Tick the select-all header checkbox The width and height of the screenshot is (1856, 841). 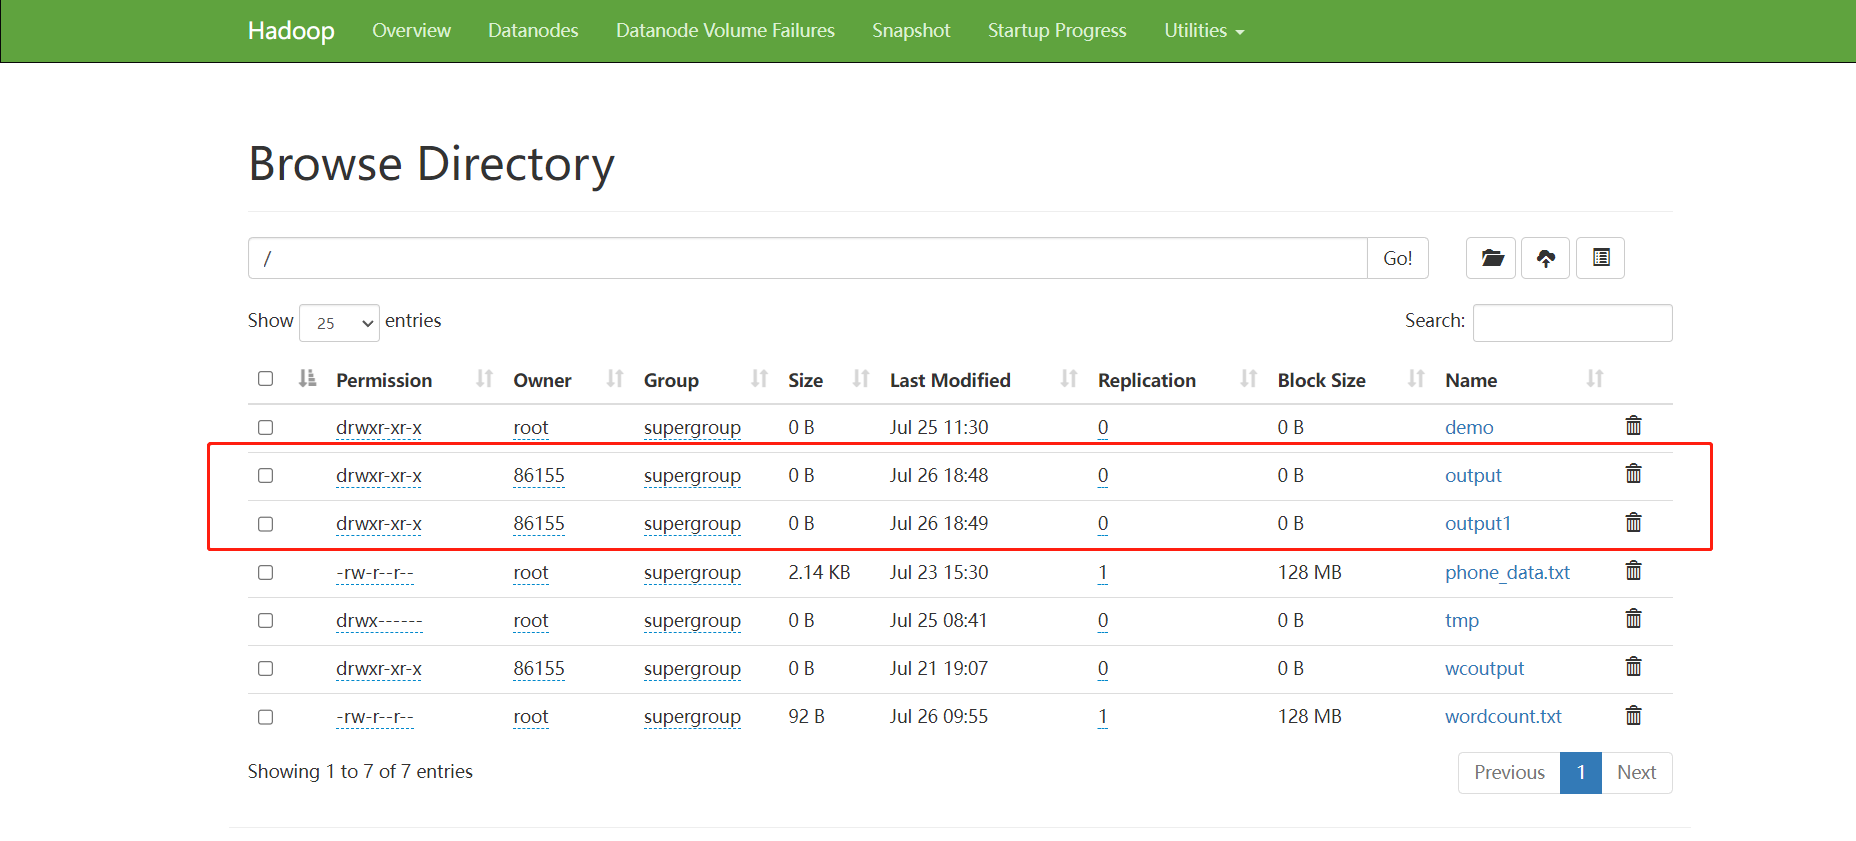(x=265, y=379)
